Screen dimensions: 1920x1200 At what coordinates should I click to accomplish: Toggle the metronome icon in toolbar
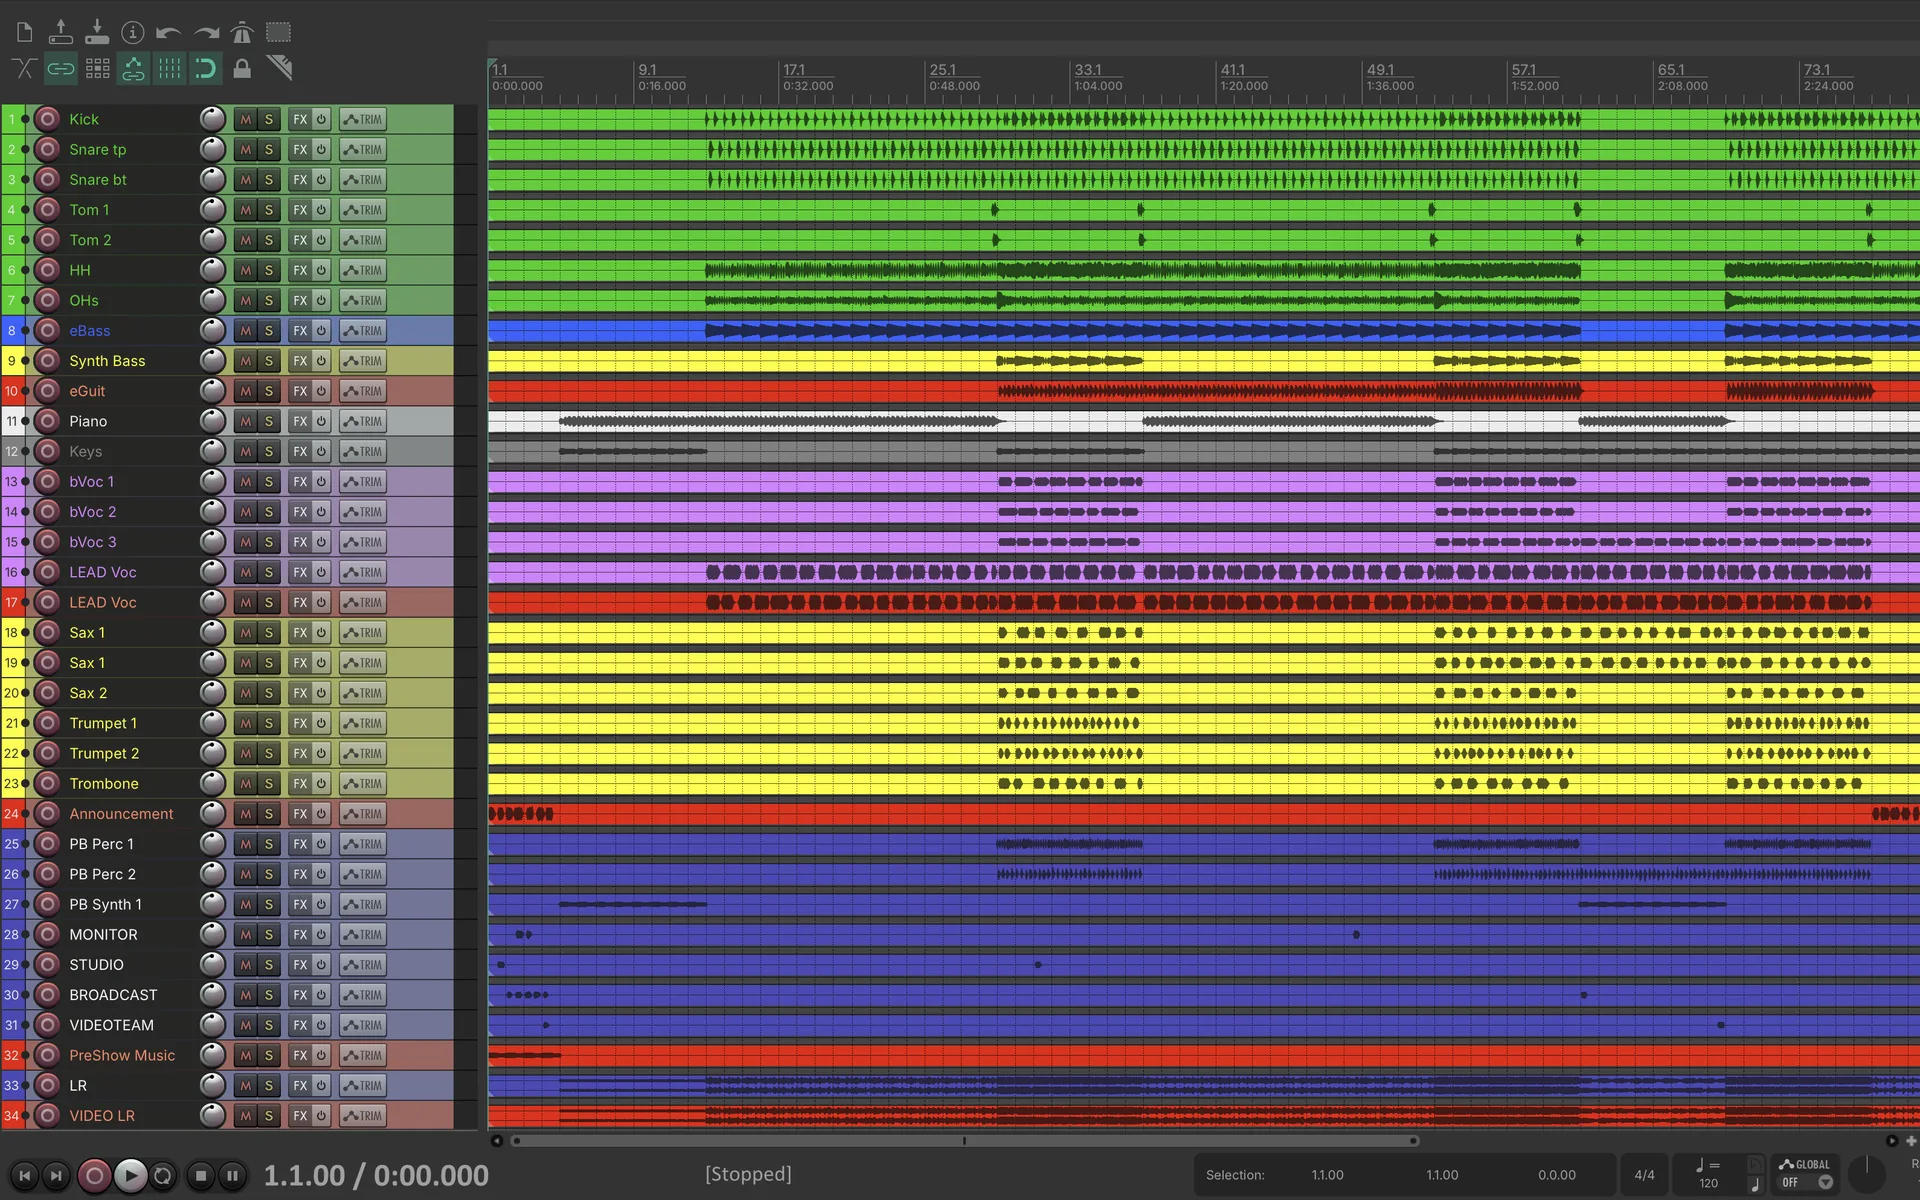point(242,32)
